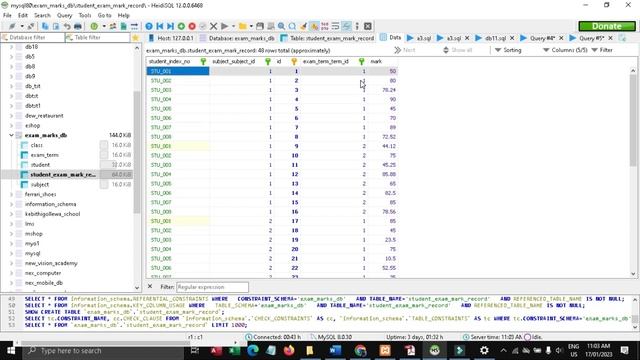Select the exam_term table in the tree

[x=44, y=155]
